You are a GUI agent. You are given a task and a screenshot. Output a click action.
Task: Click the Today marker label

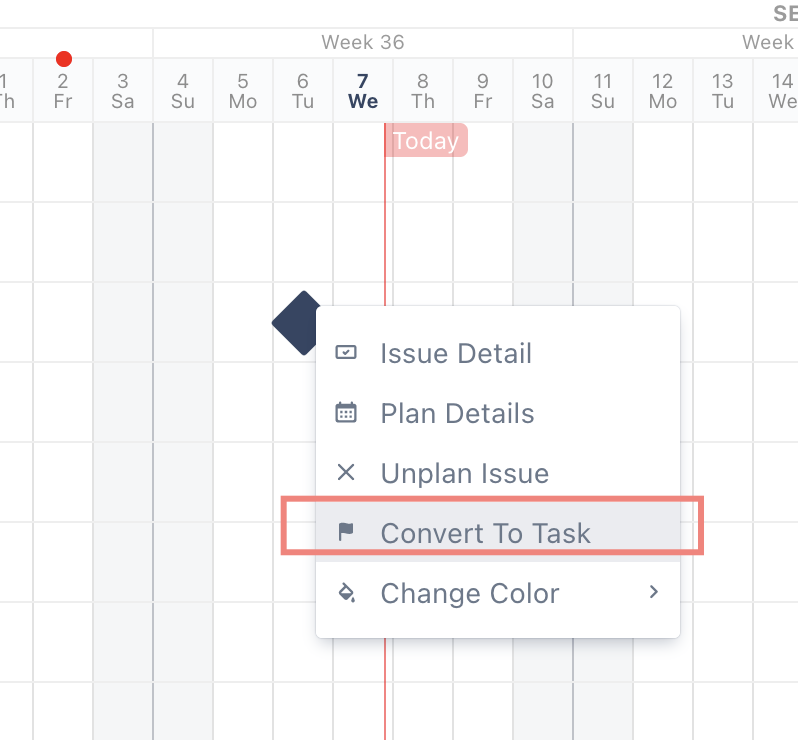click(426, 140)
